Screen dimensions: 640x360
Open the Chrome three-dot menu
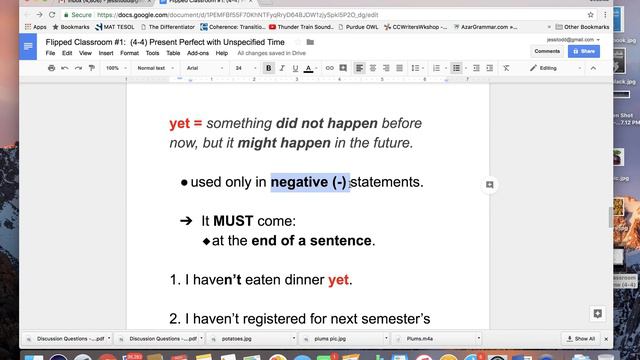click(x=605, y=15)
